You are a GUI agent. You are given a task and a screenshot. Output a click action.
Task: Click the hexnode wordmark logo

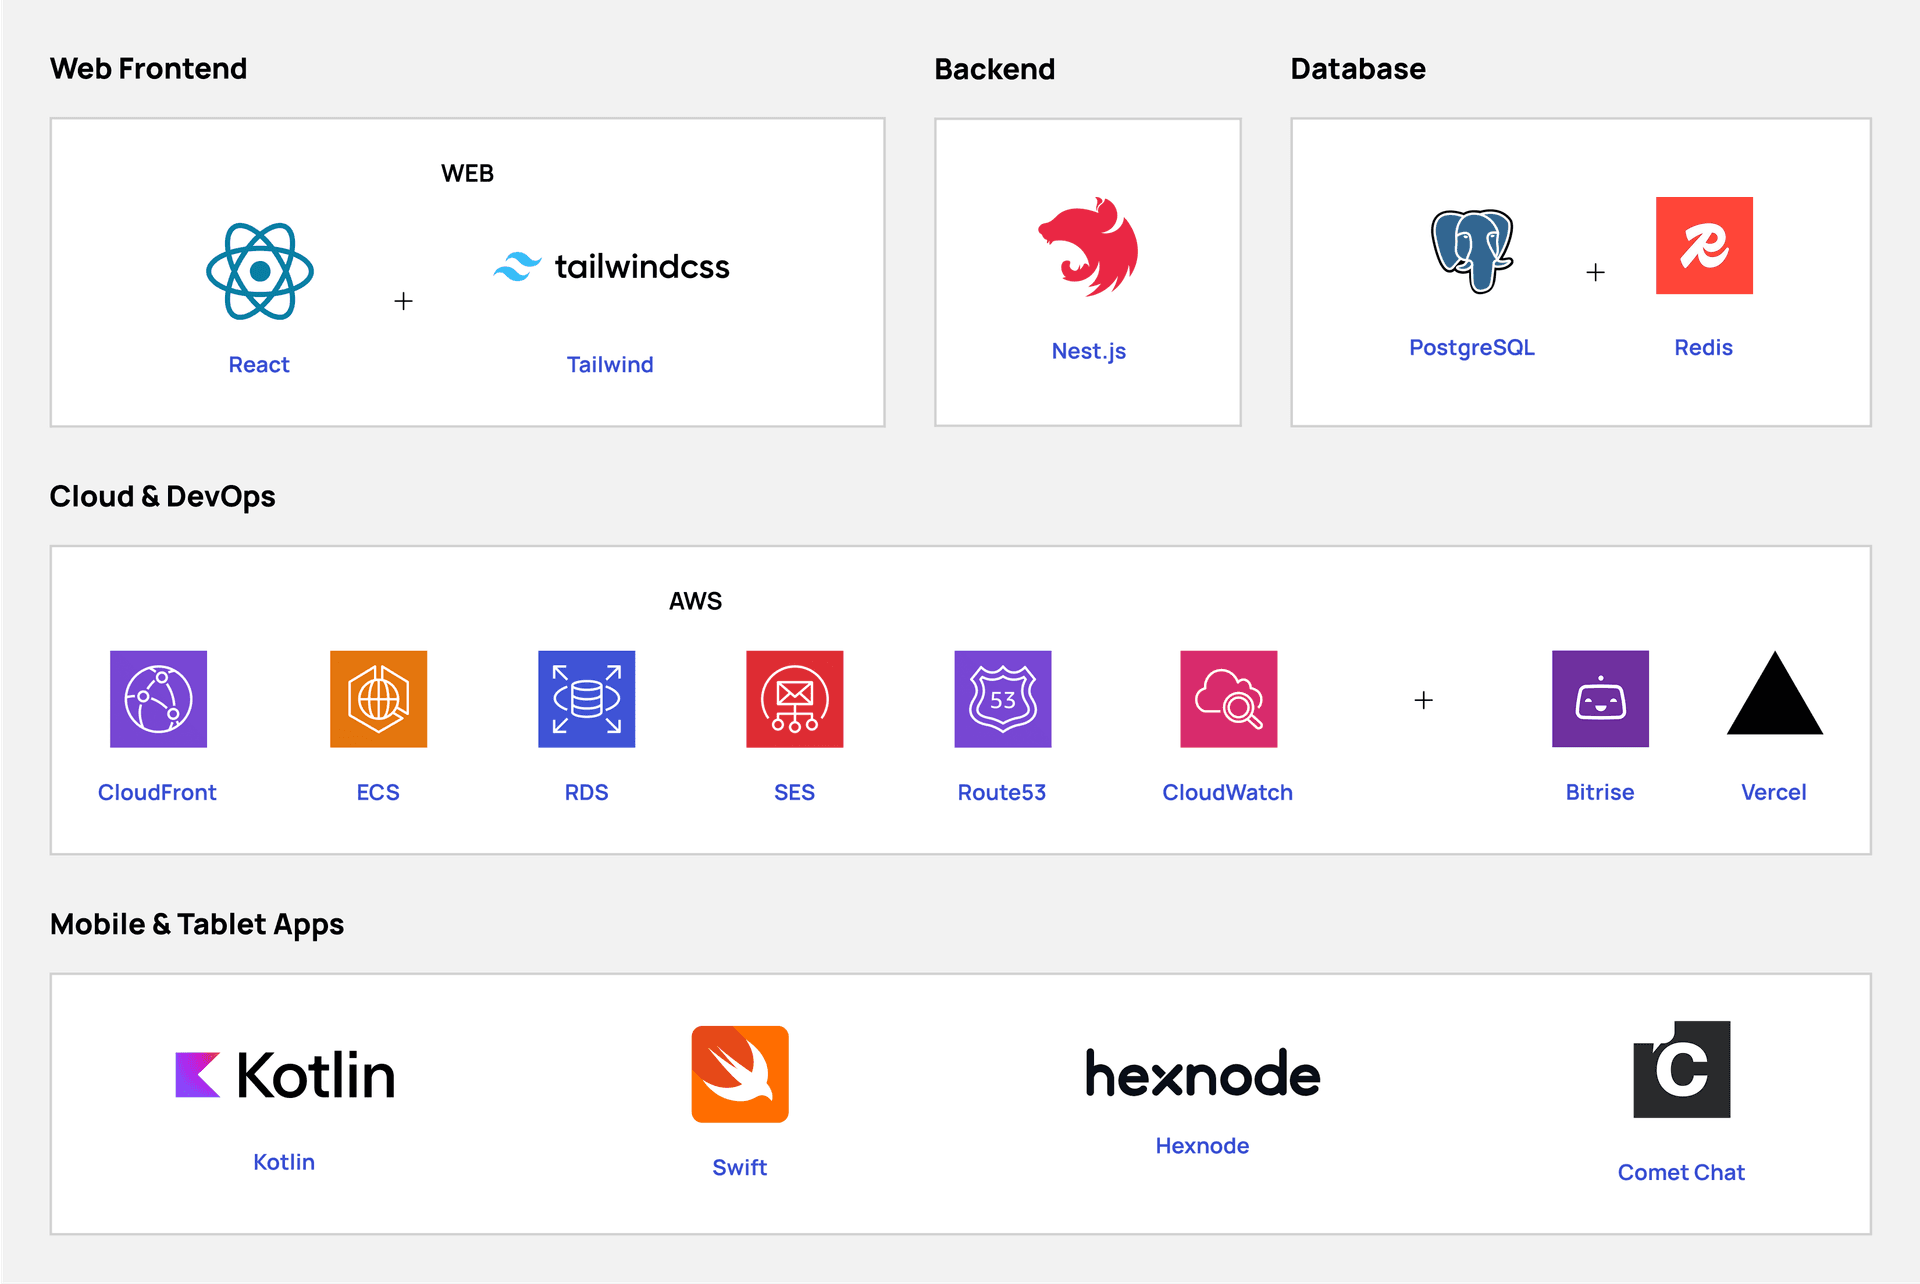pyautogui.click(x=1202, y=1074)
